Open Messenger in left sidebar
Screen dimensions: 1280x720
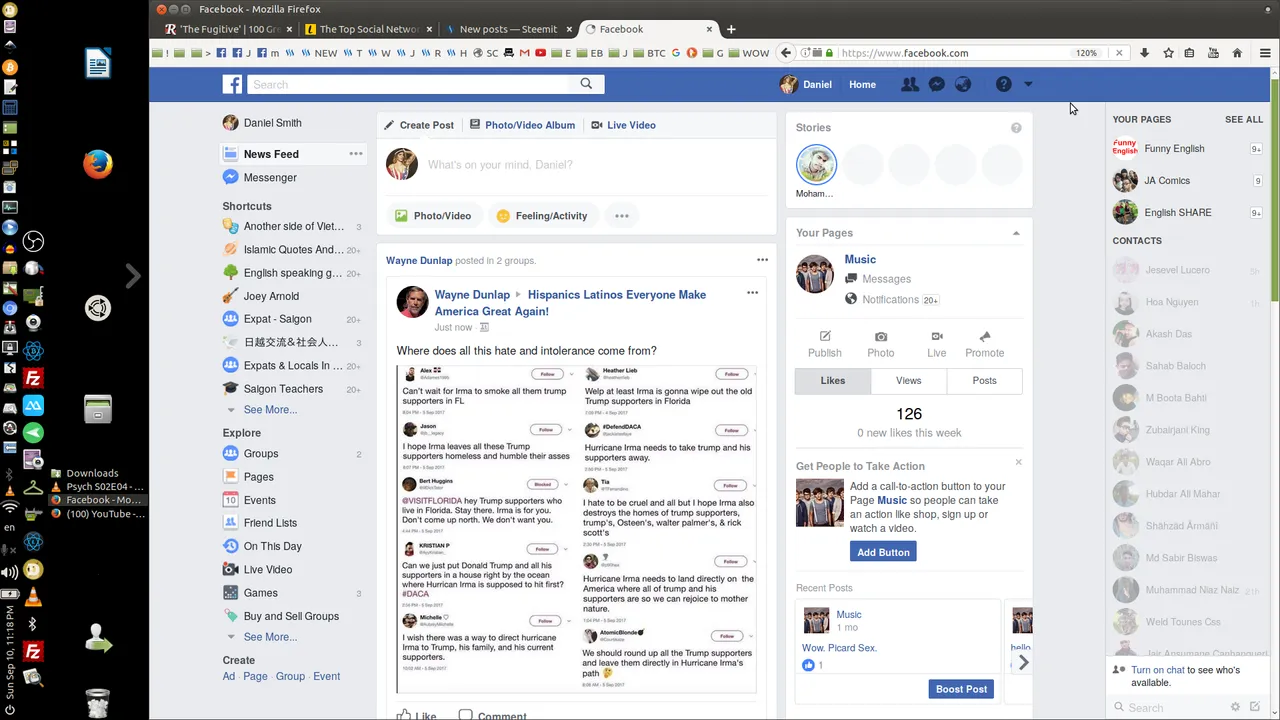(x=270, y=177)
